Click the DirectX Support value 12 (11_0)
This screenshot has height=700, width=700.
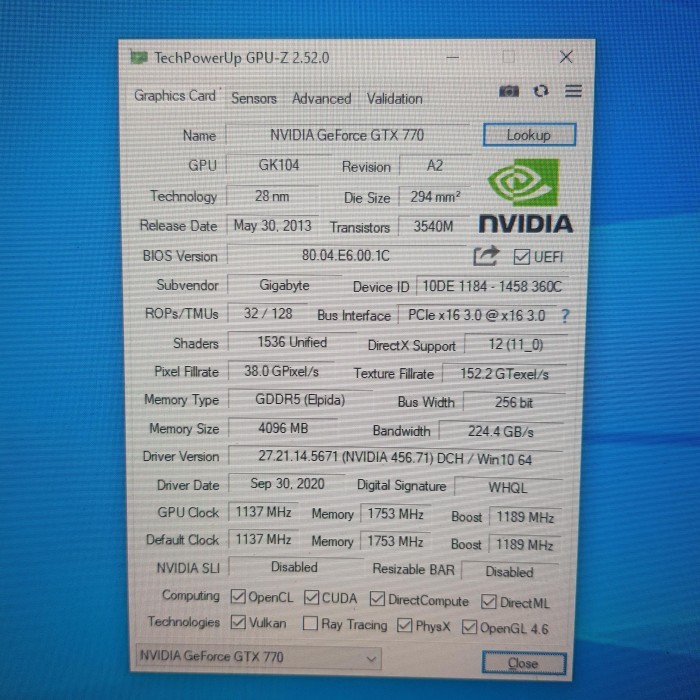pos(516,345)
